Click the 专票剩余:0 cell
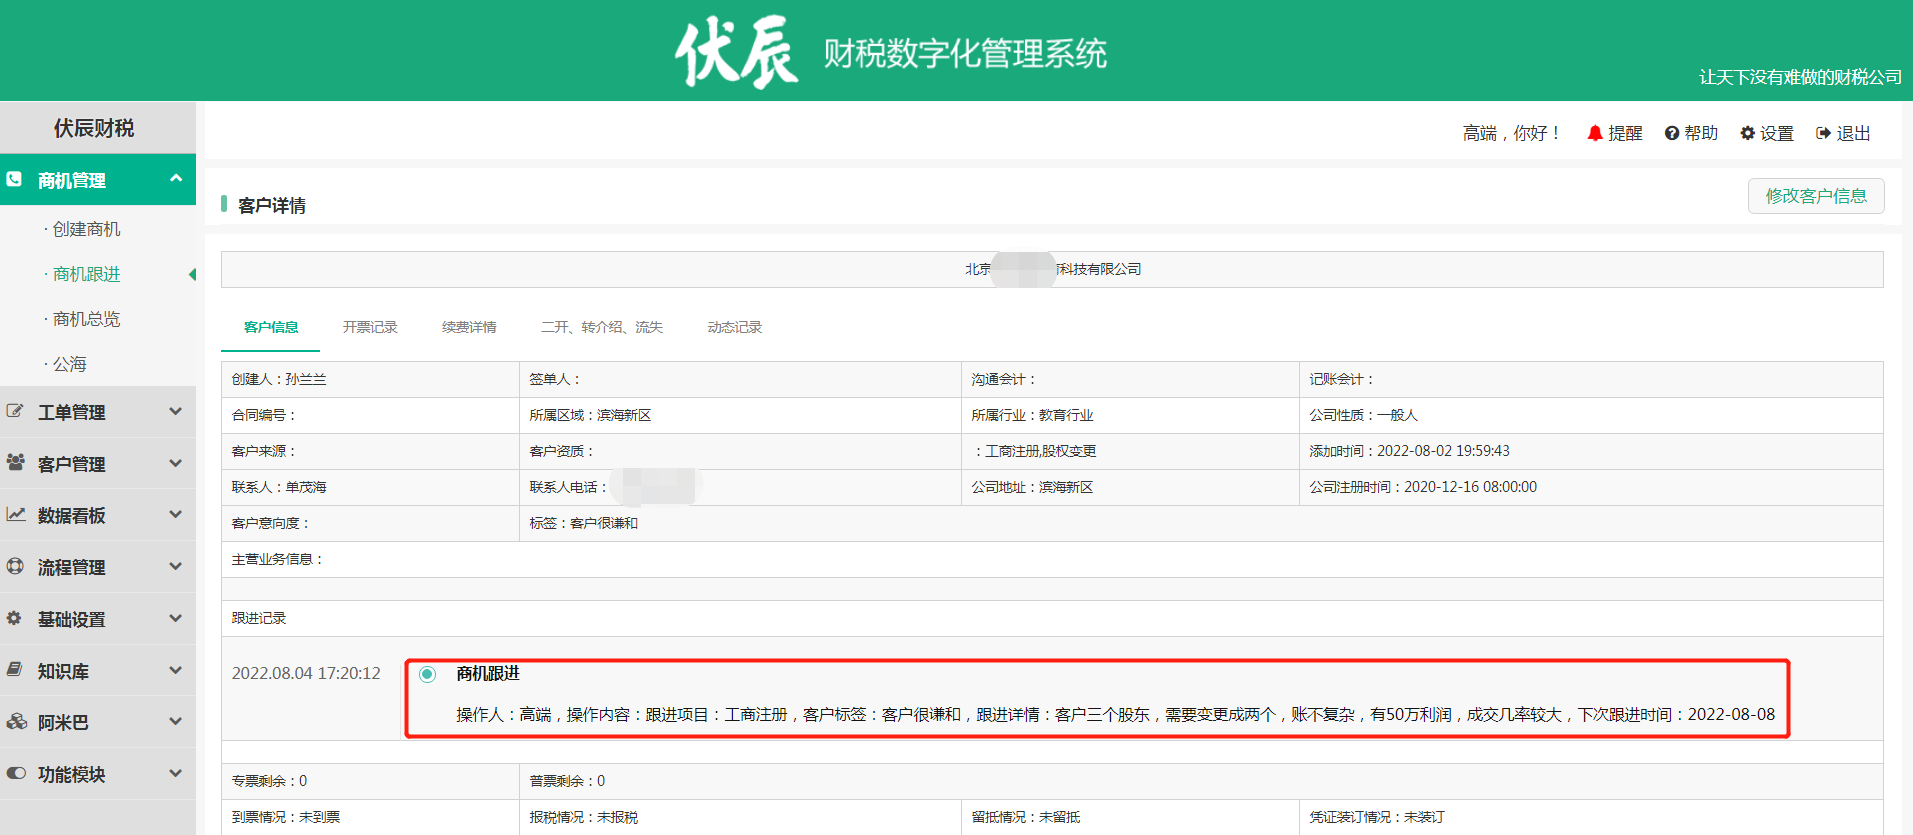This screenshot has width=1913, height=835. (370, 781)
